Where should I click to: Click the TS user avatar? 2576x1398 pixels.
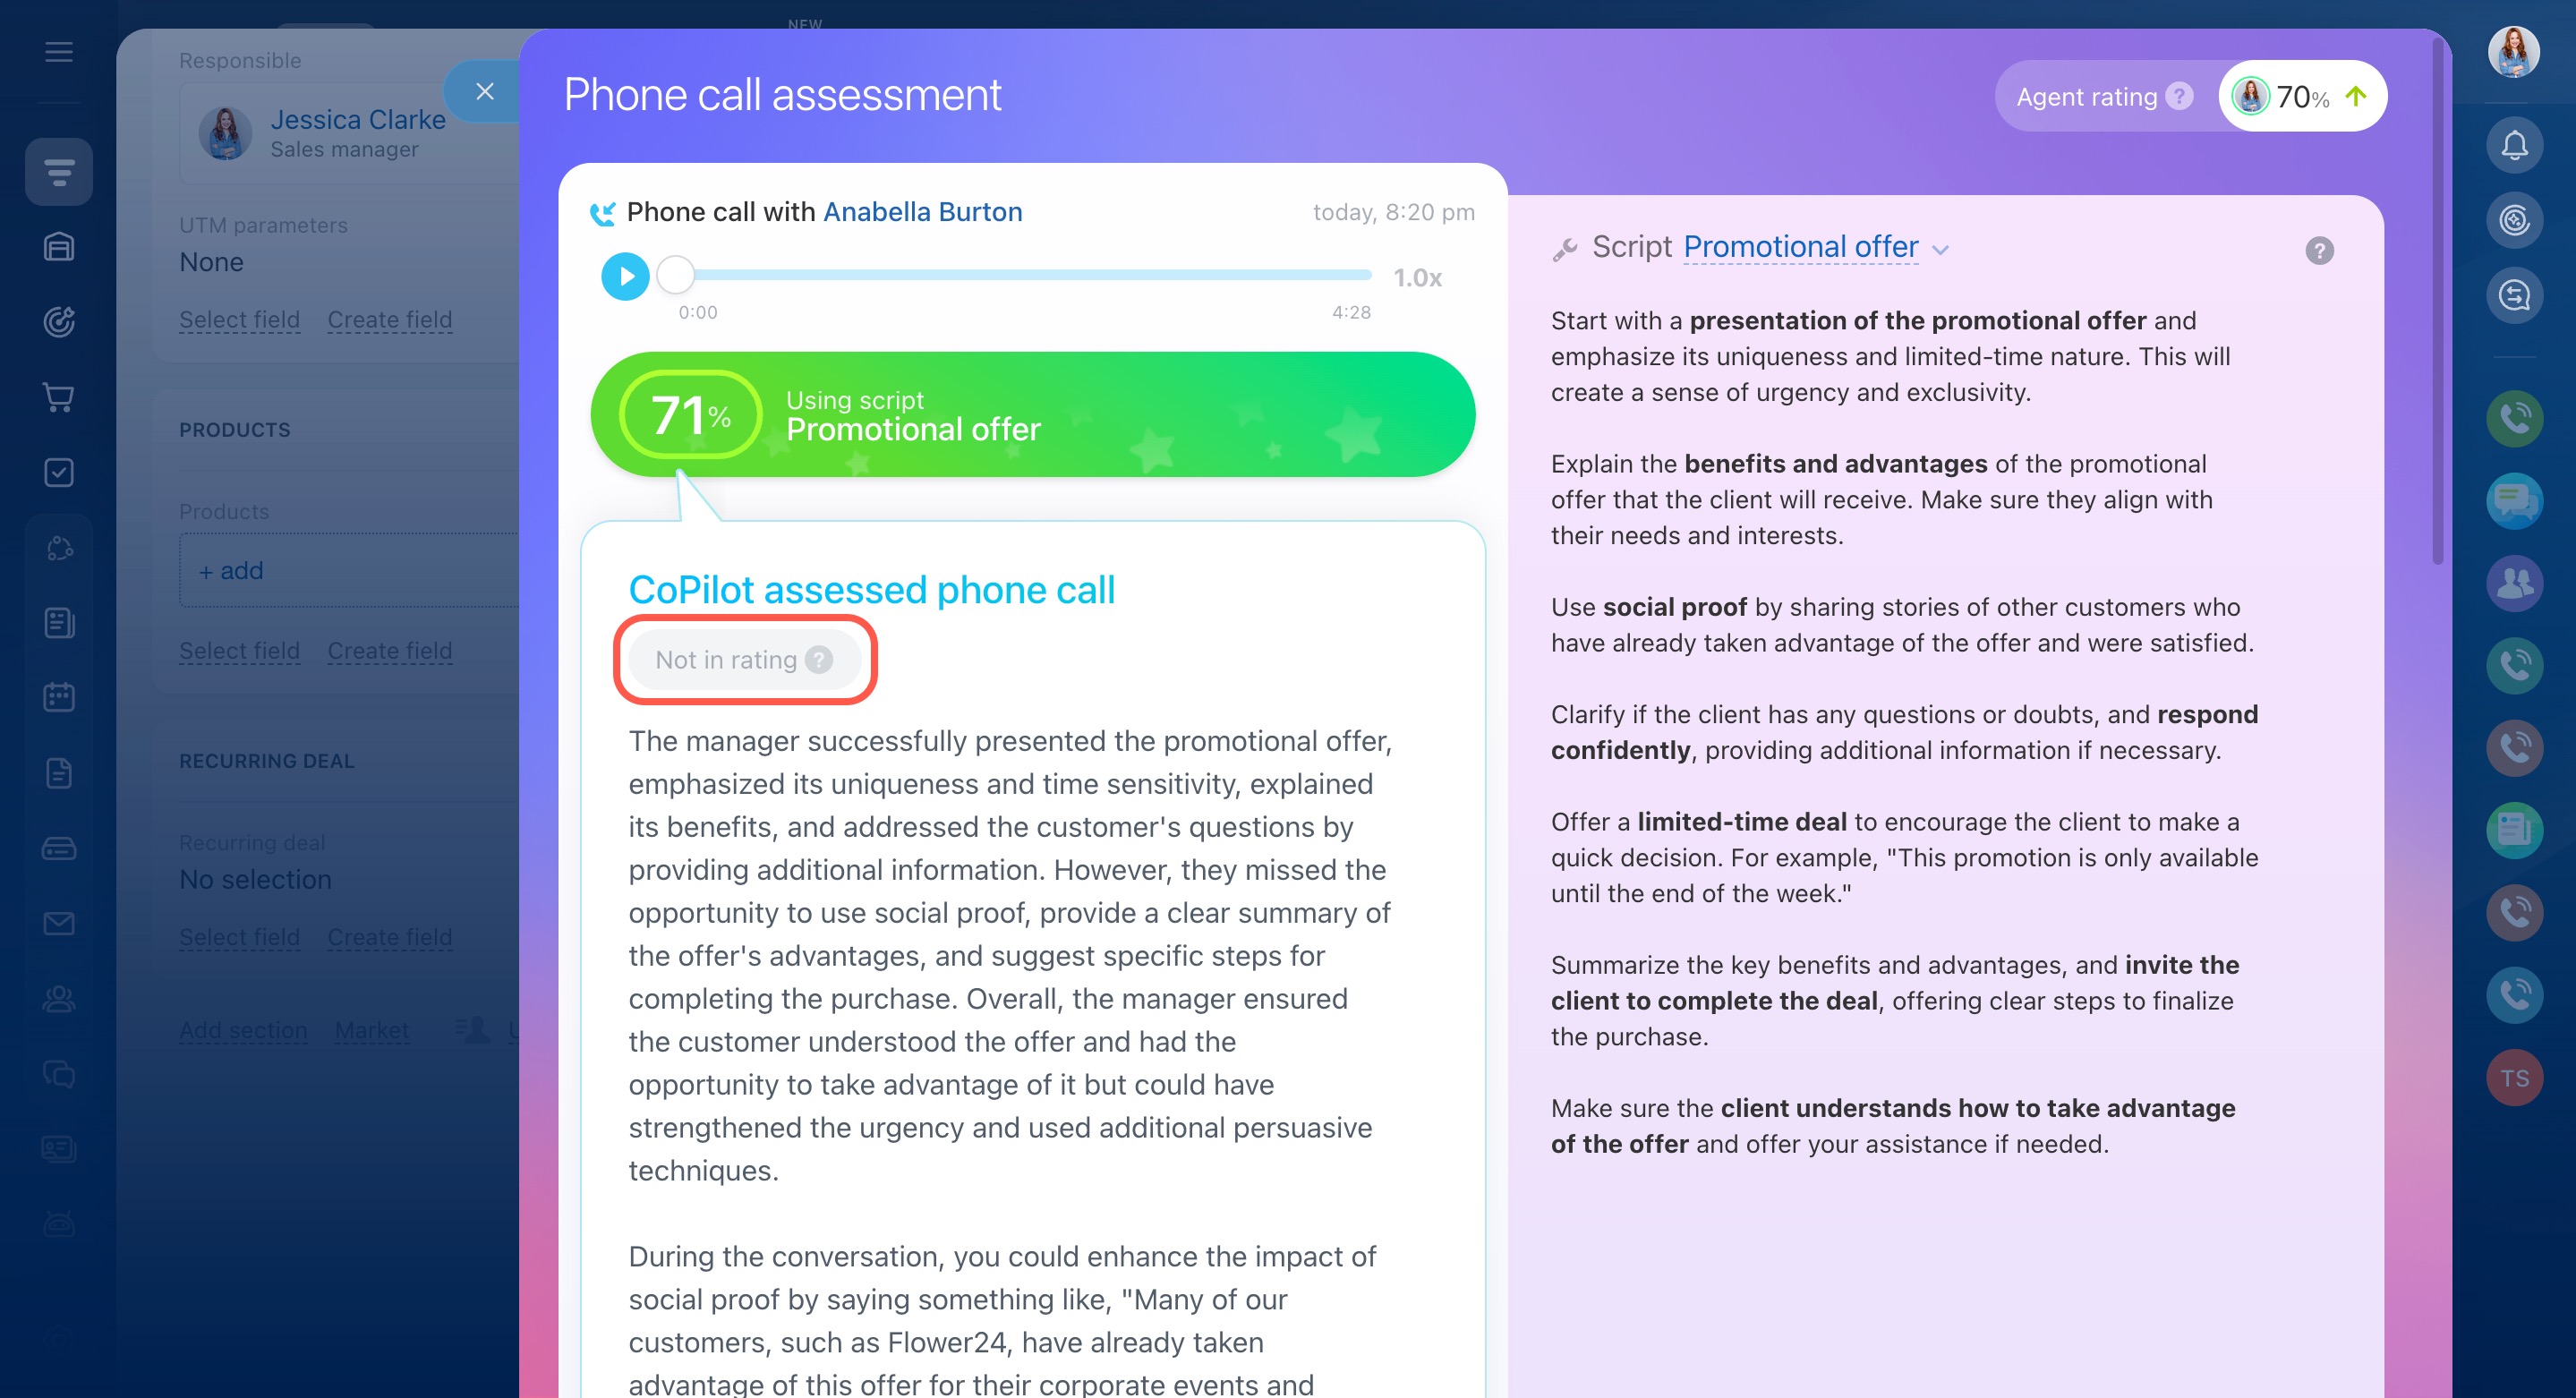(x=2514, y=1078)
